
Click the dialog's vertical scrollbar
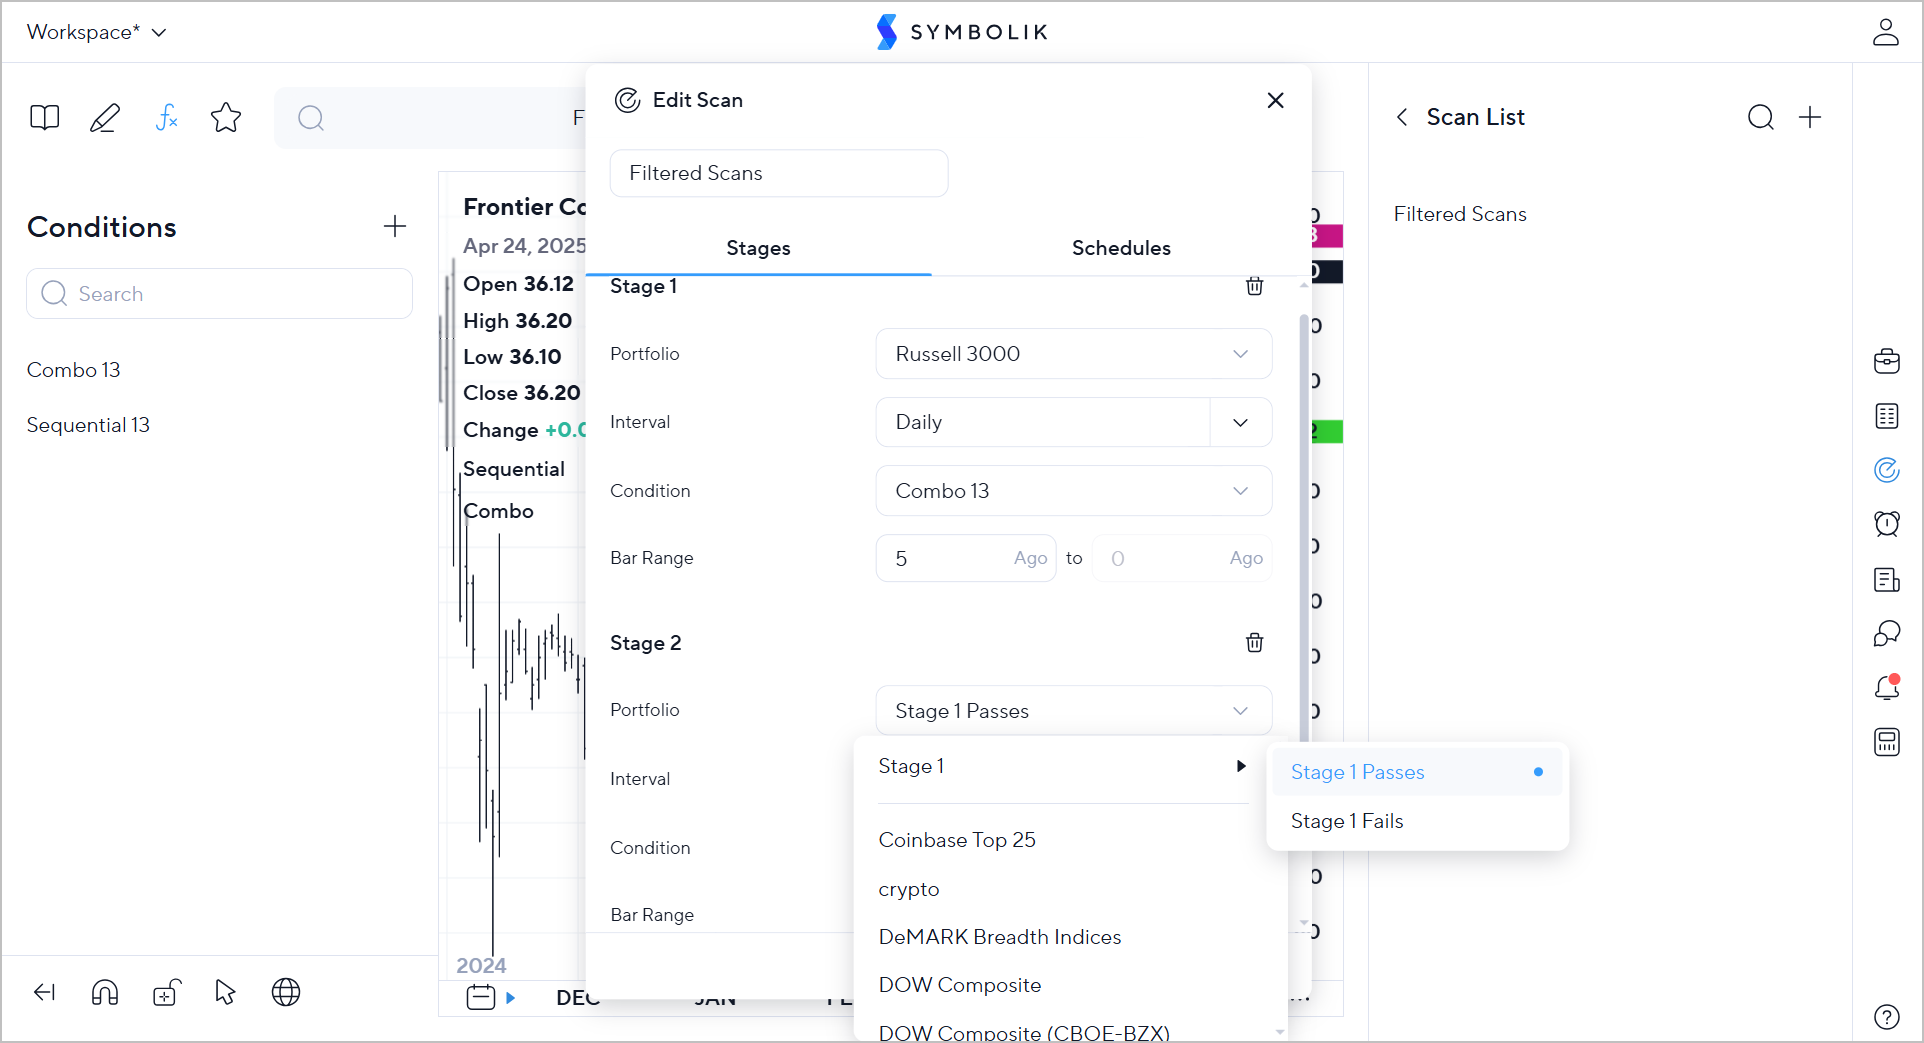pyautogui.click(x=1304, y=530)
